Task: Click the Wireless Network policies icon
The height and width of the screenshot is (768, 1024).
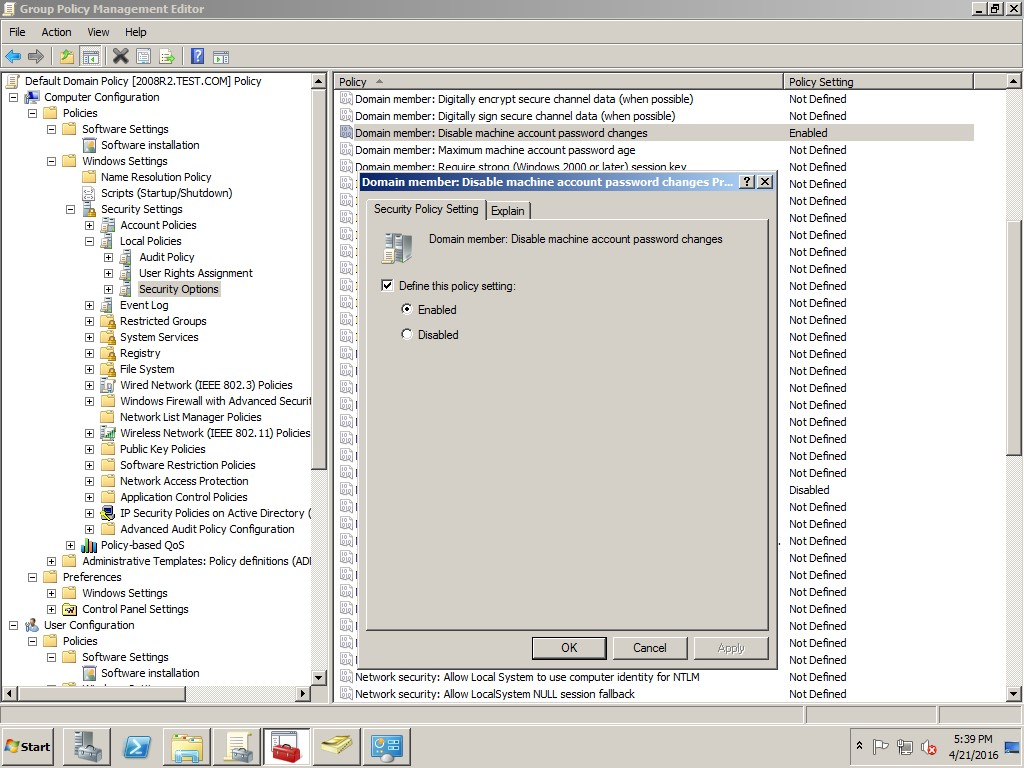Action: (x=108, y=433)
